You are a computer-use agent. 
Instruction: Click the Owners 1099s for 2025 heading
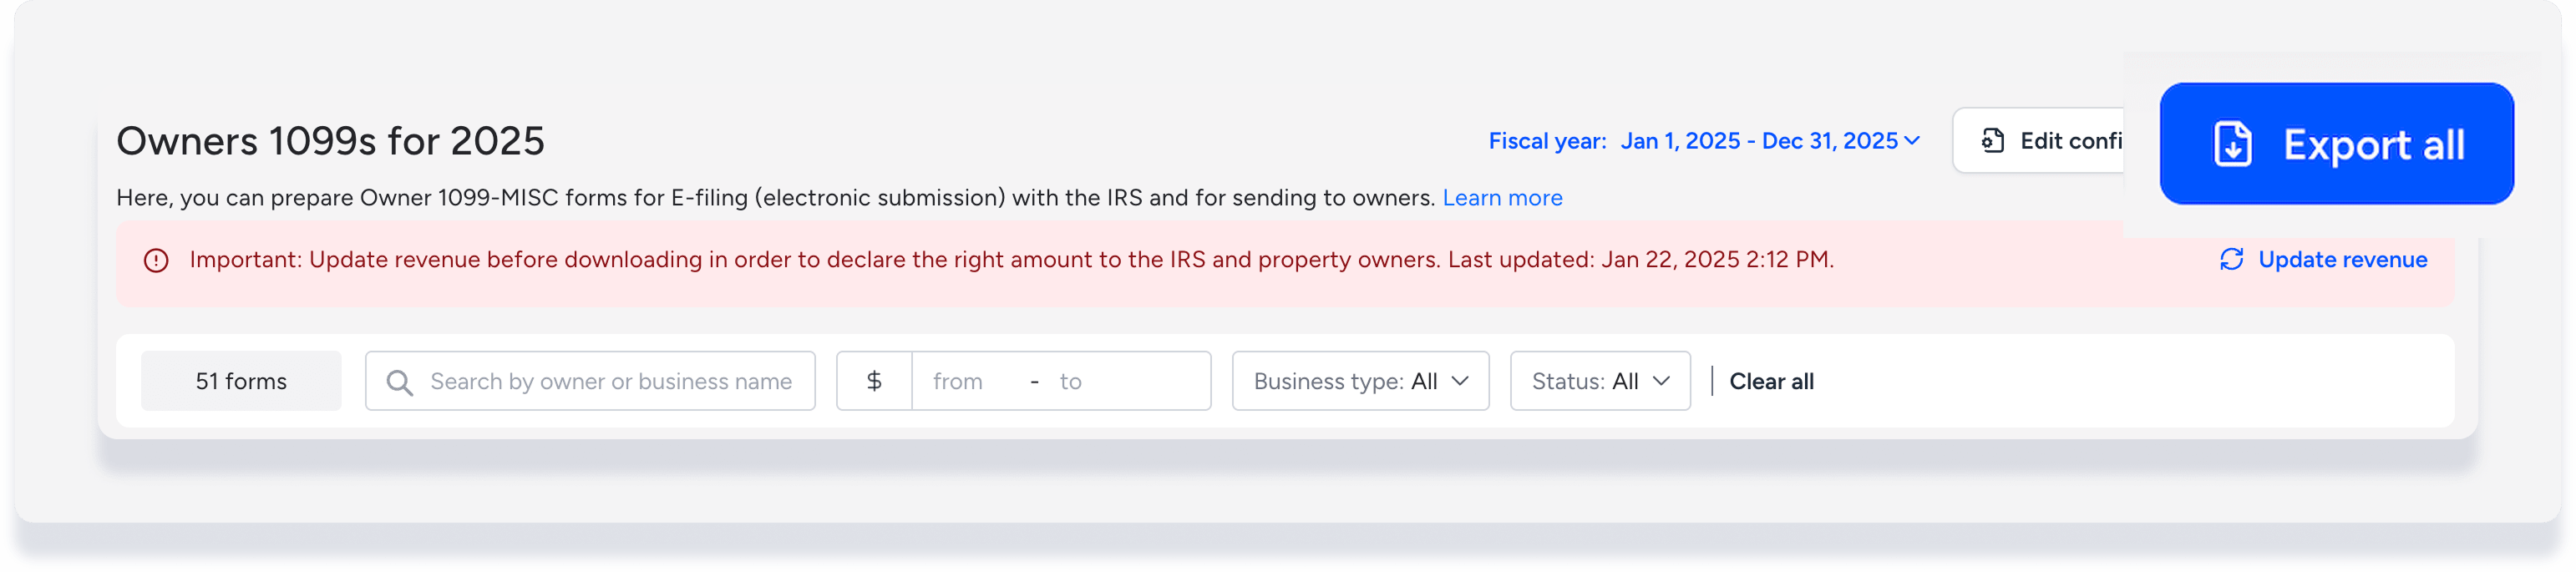[x=330, y=141]
